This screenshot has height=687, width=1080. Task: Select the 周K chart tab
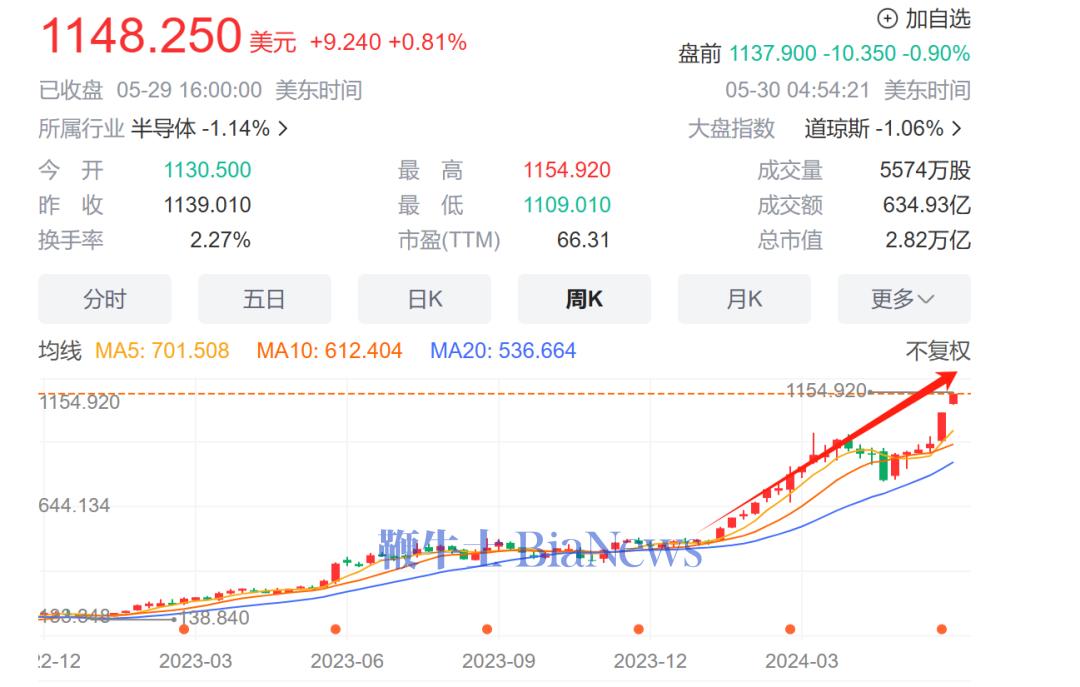point(584,299)
